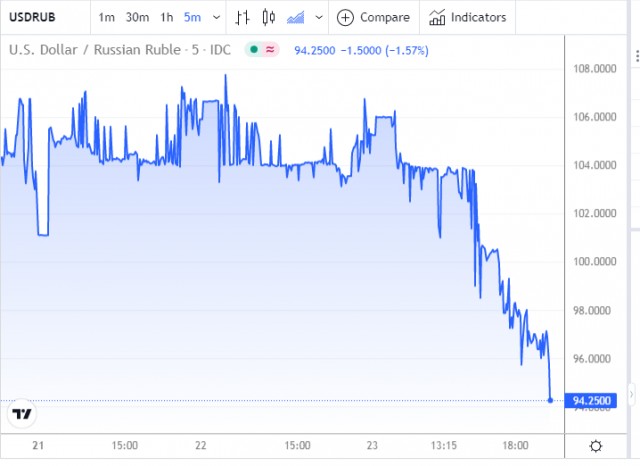Image resolution: width=640 pixels, height=466 pixels.
Task: Click the 94.2500 current price label
Action: [591, 400]
